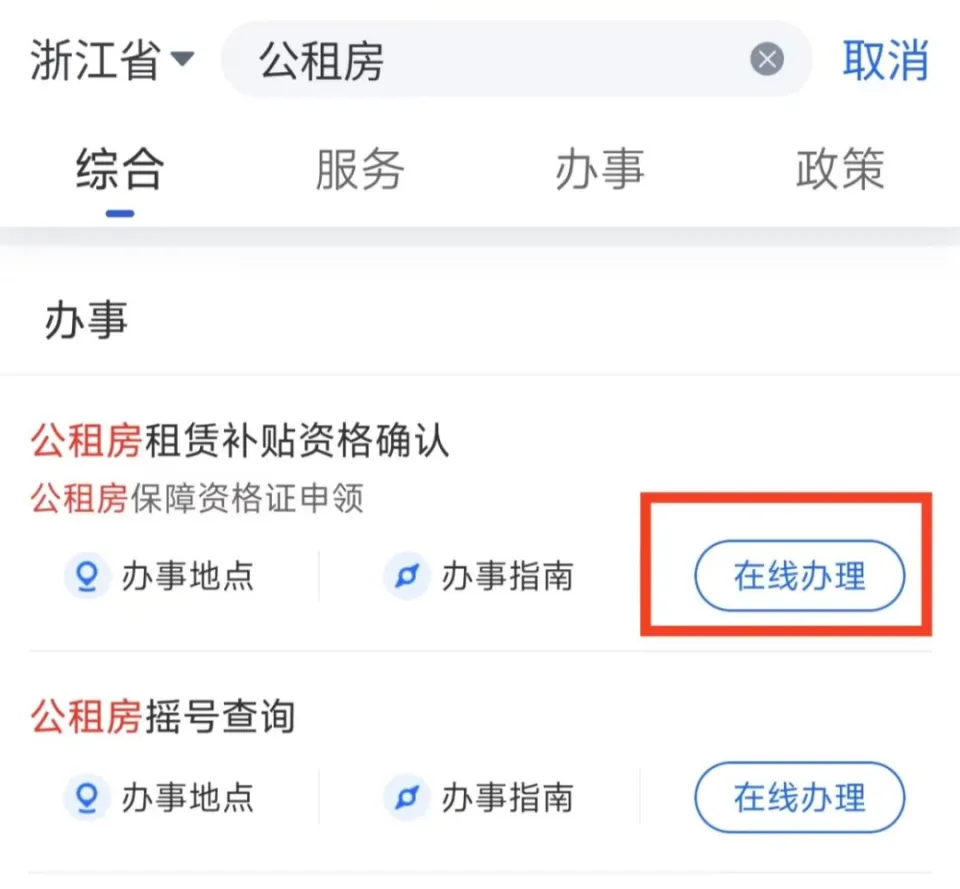Tap 办事地点 text under first result

click(190, 576)
